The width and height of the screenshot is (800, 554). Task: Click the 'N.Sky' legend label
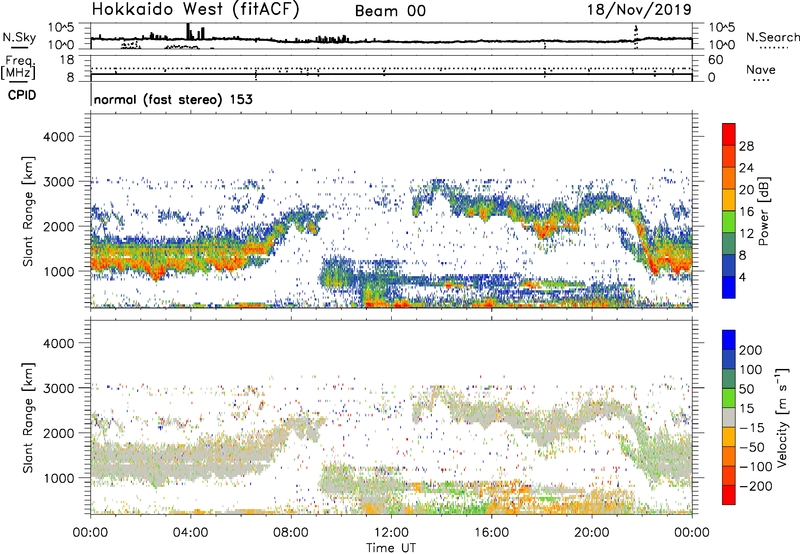click(x=19, y=37)
